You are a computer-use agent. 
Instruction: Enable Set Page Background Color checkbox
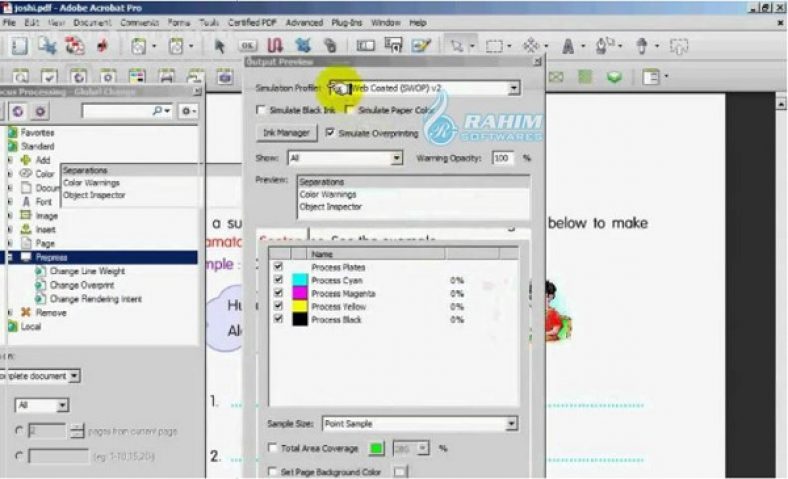click(272, 471)
